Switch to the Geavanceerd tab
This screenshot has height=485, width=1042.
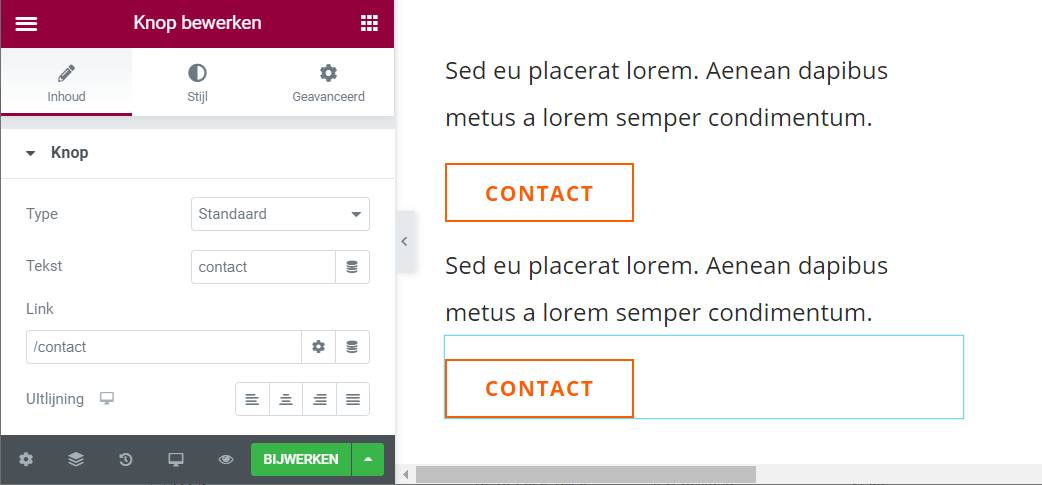[328, 82]
